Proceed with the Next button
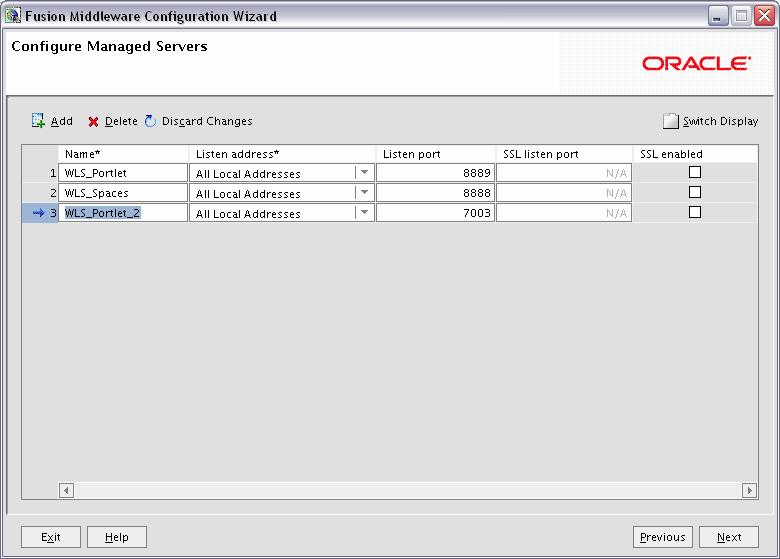 click(x=729, y=537)
